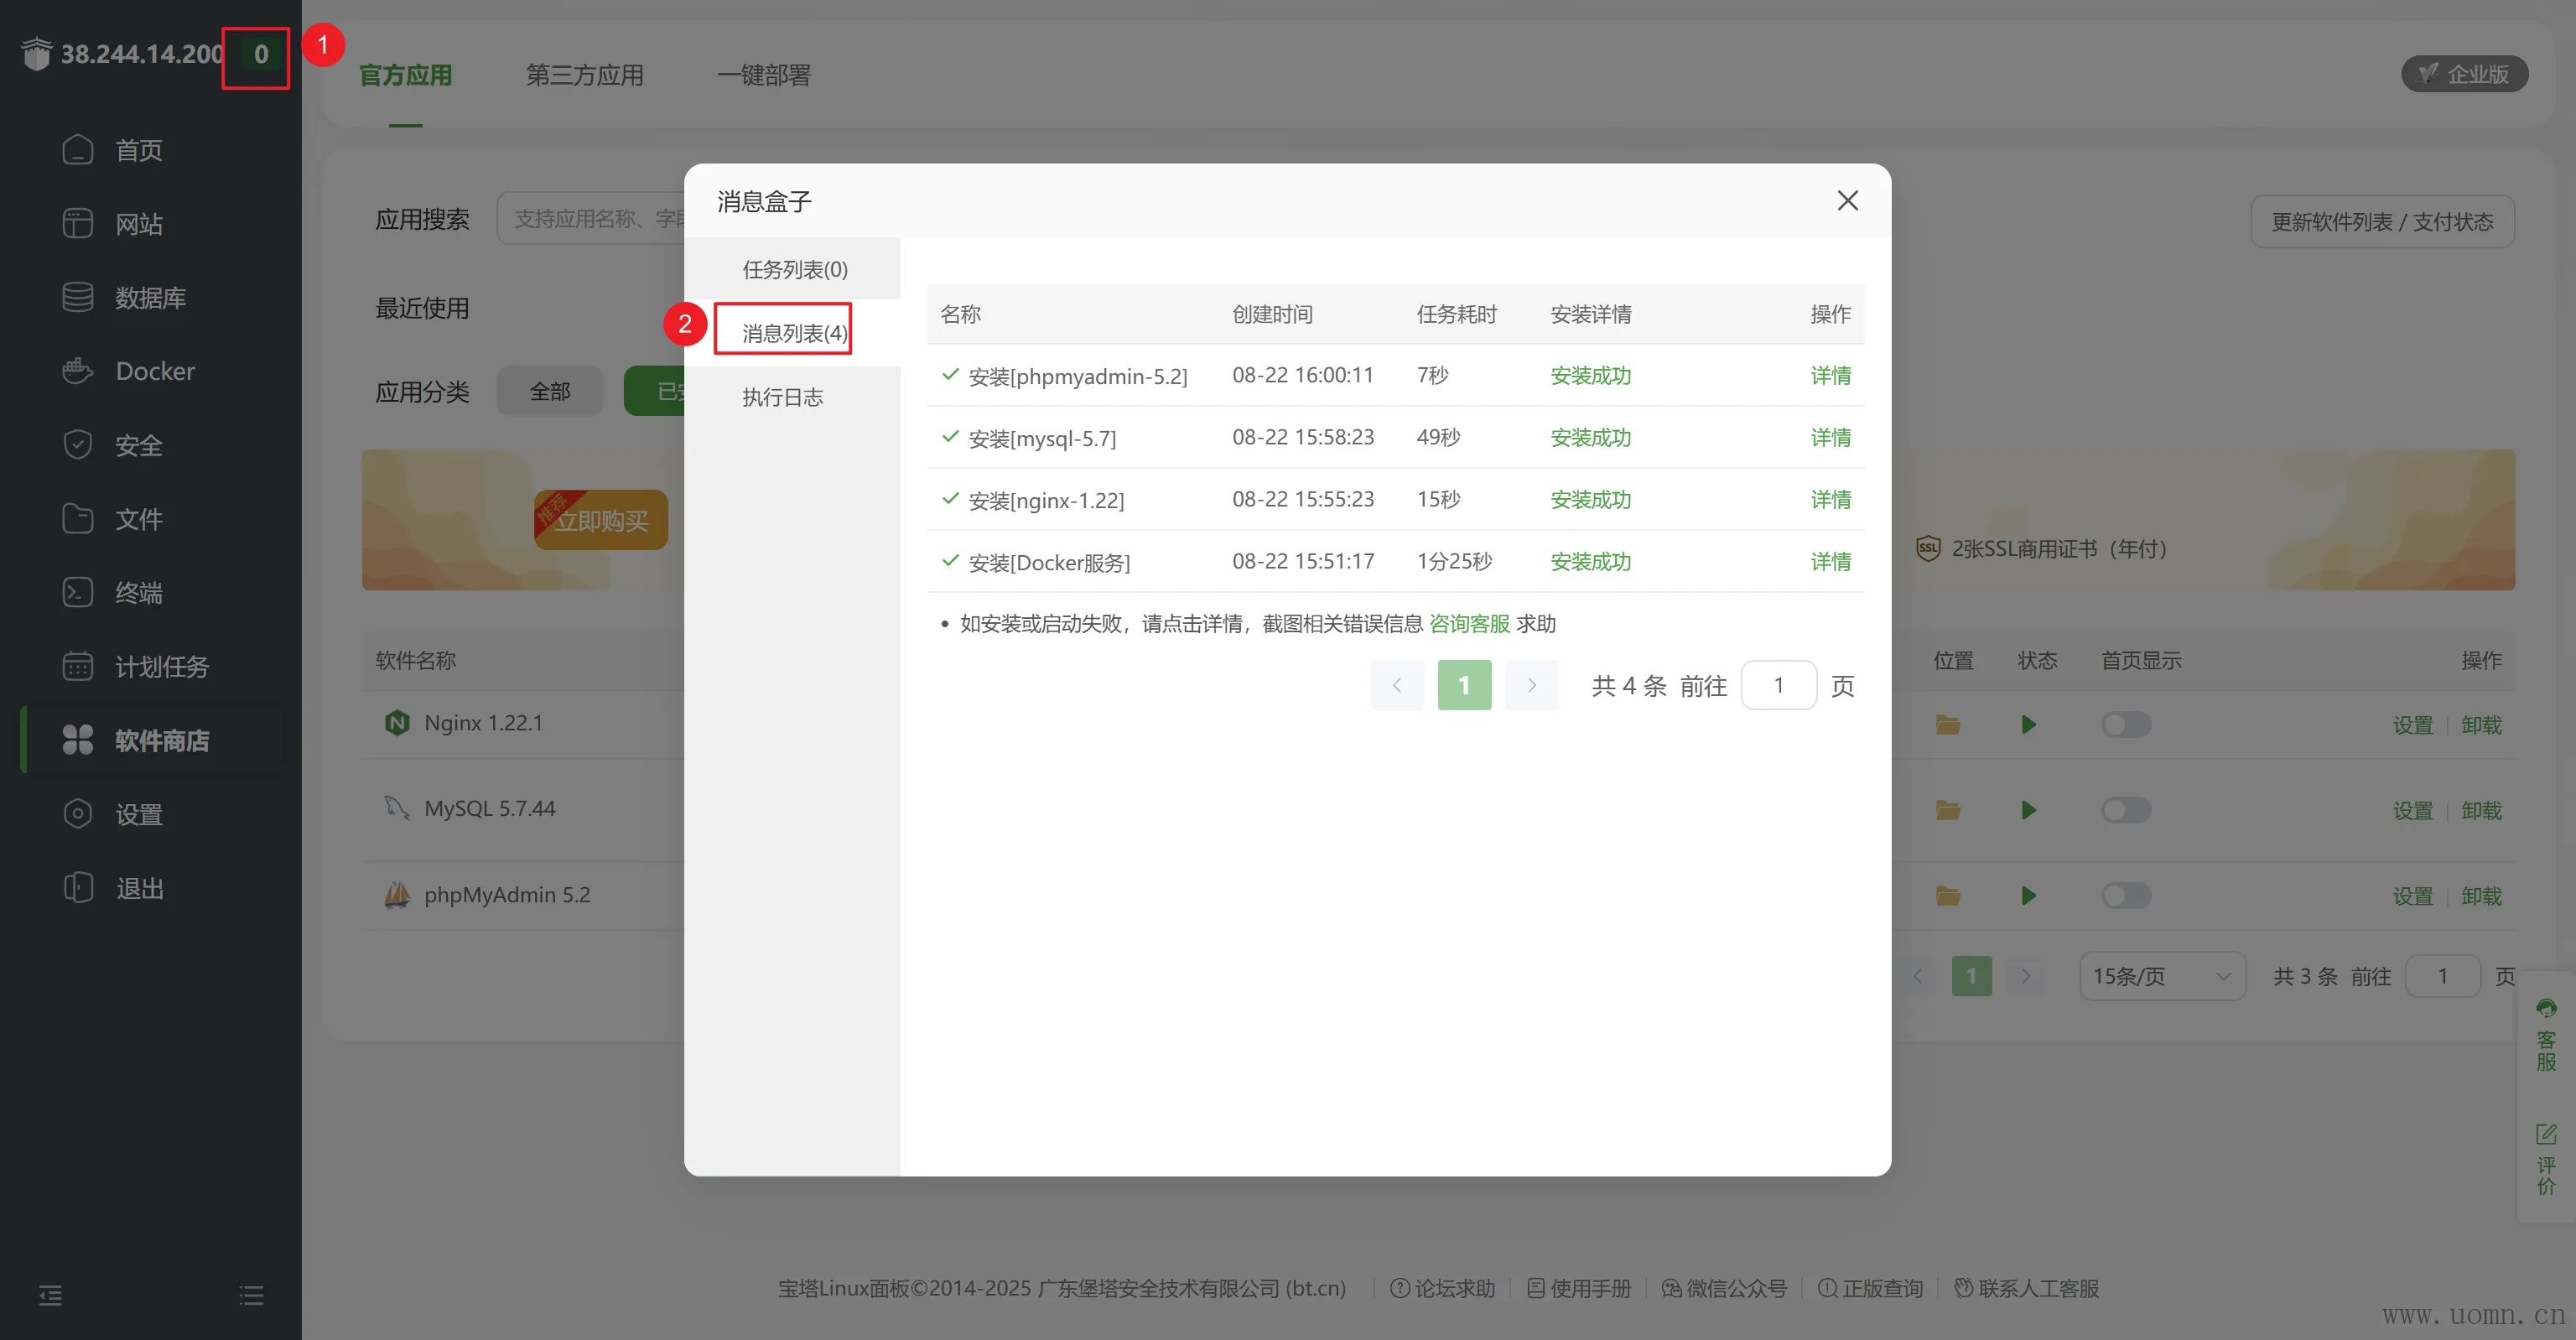Open the Docker sidebar icon
Image resolution: width=2576 pixels, height=1340 pixels.
pos(77,371)
